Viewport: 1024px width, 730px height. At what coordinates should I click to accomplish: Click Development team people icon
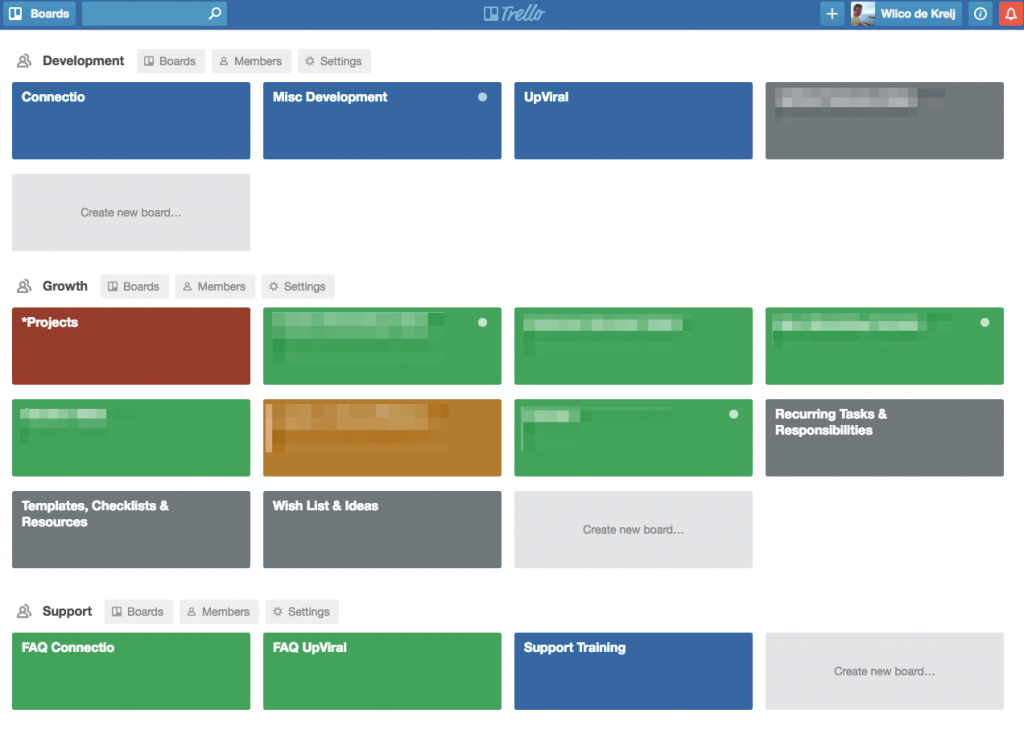(24, 61)
